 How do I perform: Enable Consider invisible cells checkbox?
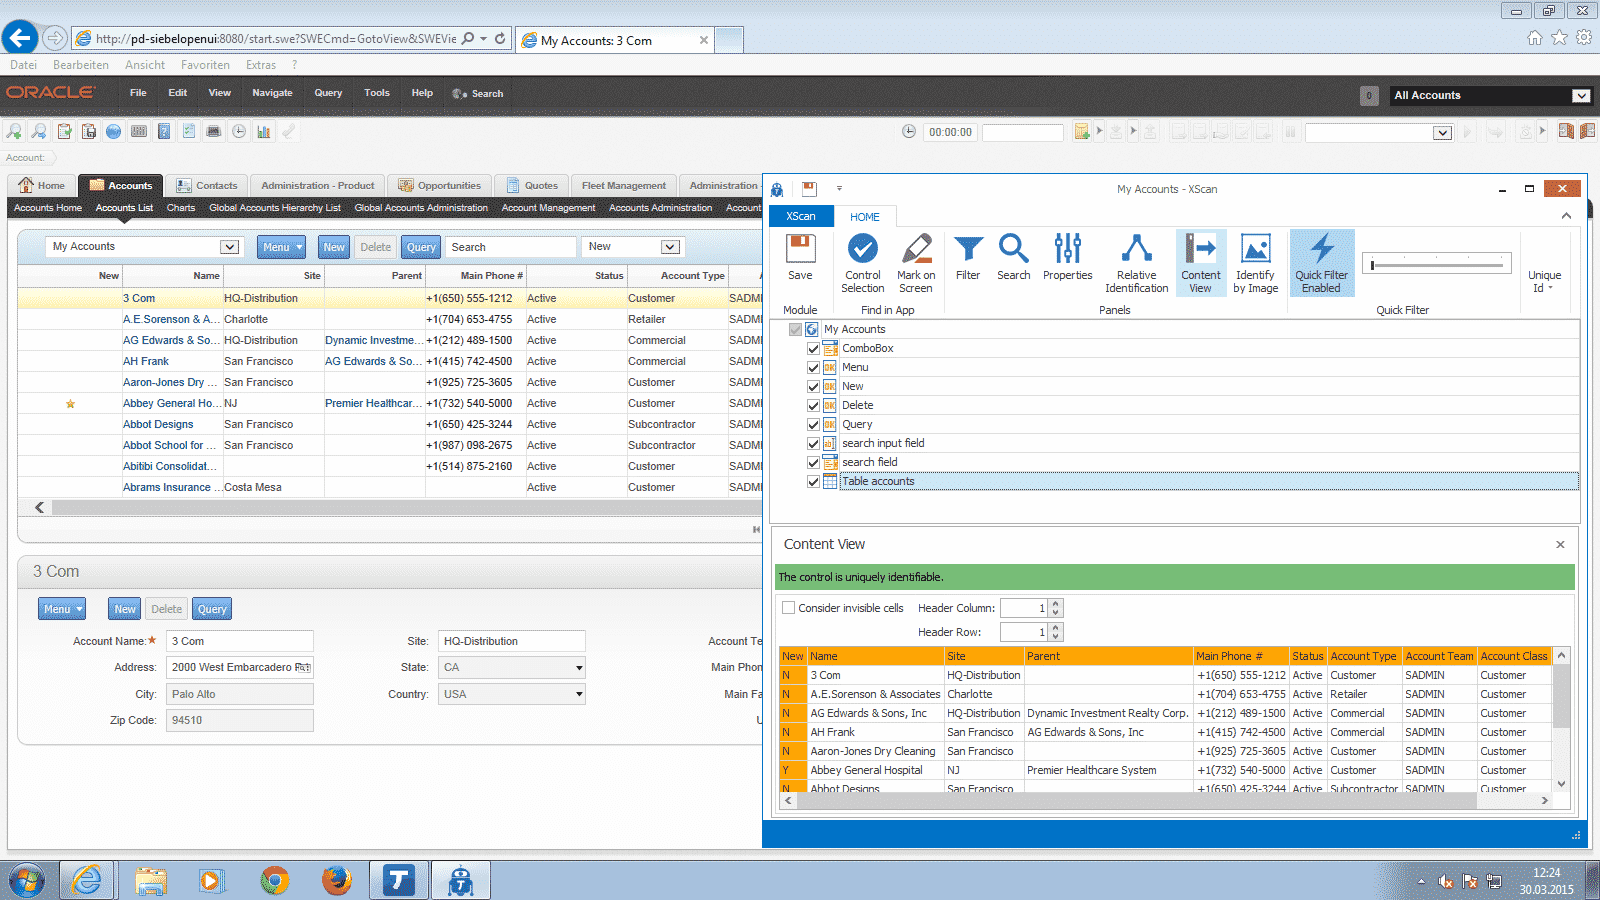(x=789, y=608)
